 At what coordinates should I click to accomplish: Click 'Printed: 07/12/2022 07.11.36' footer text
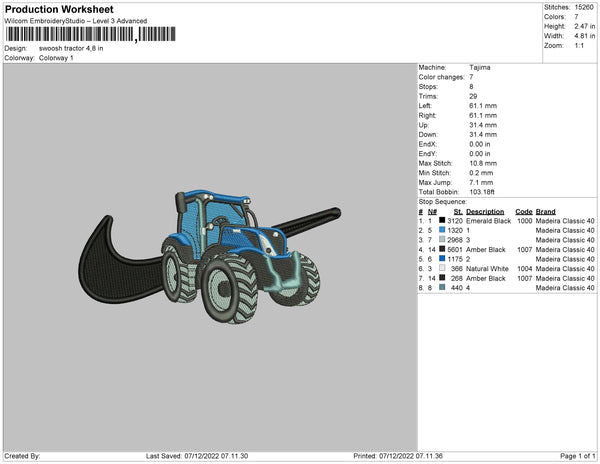398,456
